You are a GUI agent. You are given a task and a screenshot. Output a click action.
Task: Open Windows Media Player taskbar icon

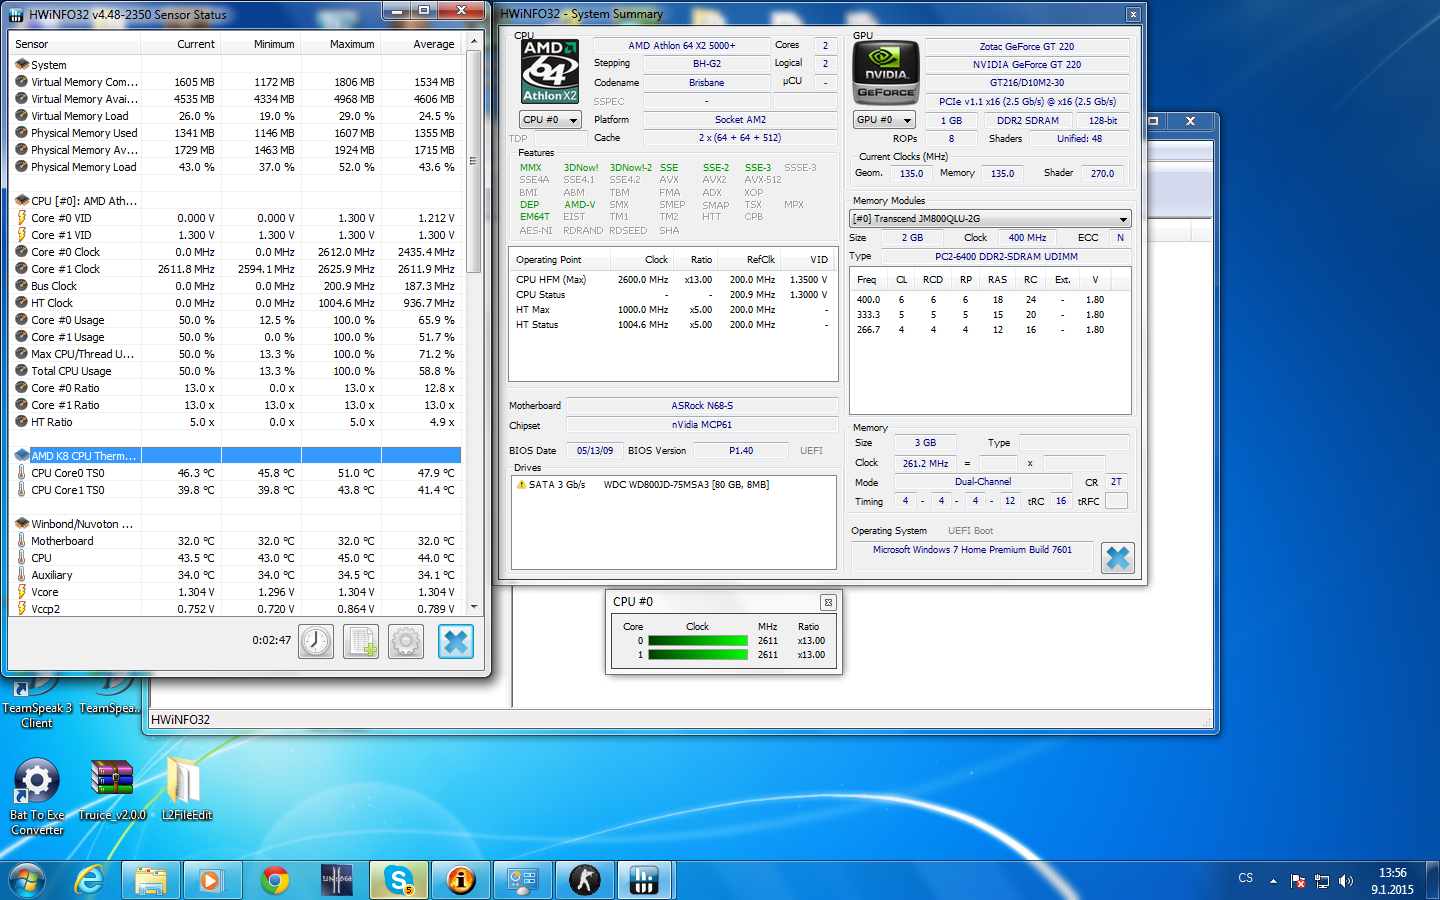click(x=211, y=880)
